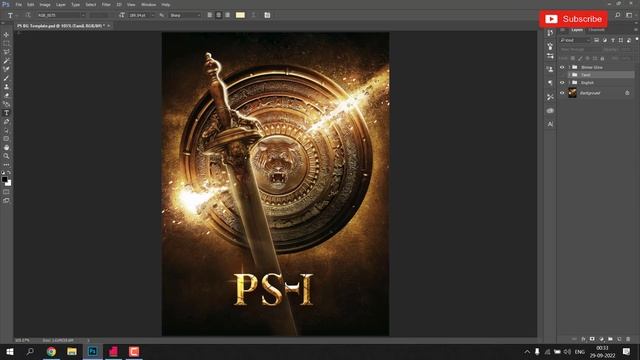Screen dimensions: 640x360
Task: Expand the top layer group
Action: [569, 67]
